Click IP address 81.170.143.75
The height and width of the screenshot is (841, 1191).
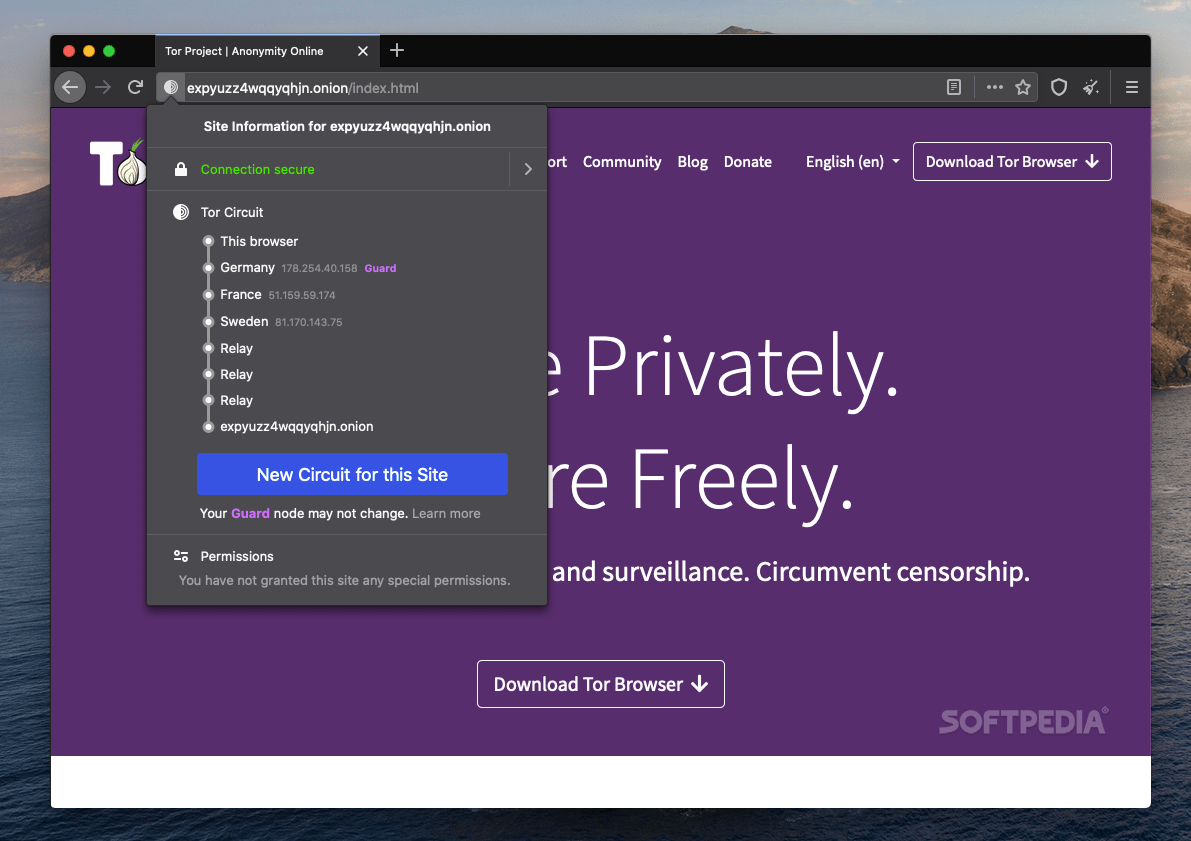tap(308, 322)
